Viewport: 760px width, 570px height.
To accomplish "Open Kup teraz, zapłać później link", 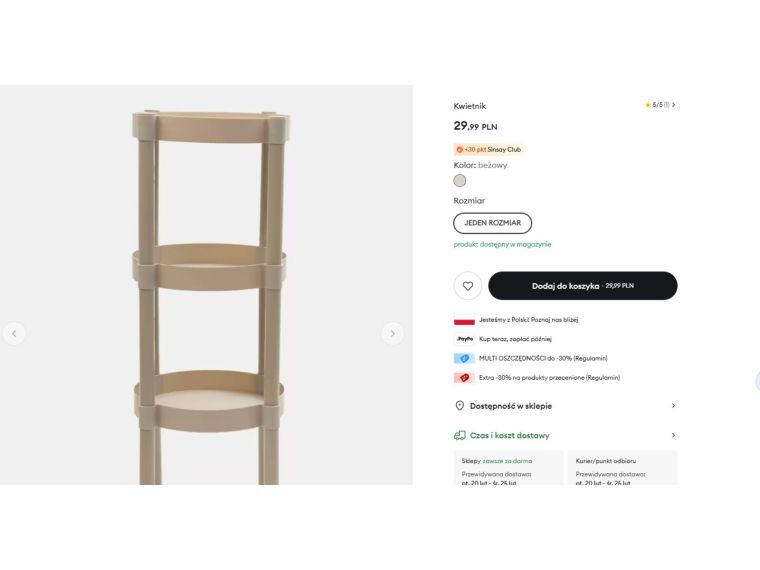I will [x=515, y=339].
